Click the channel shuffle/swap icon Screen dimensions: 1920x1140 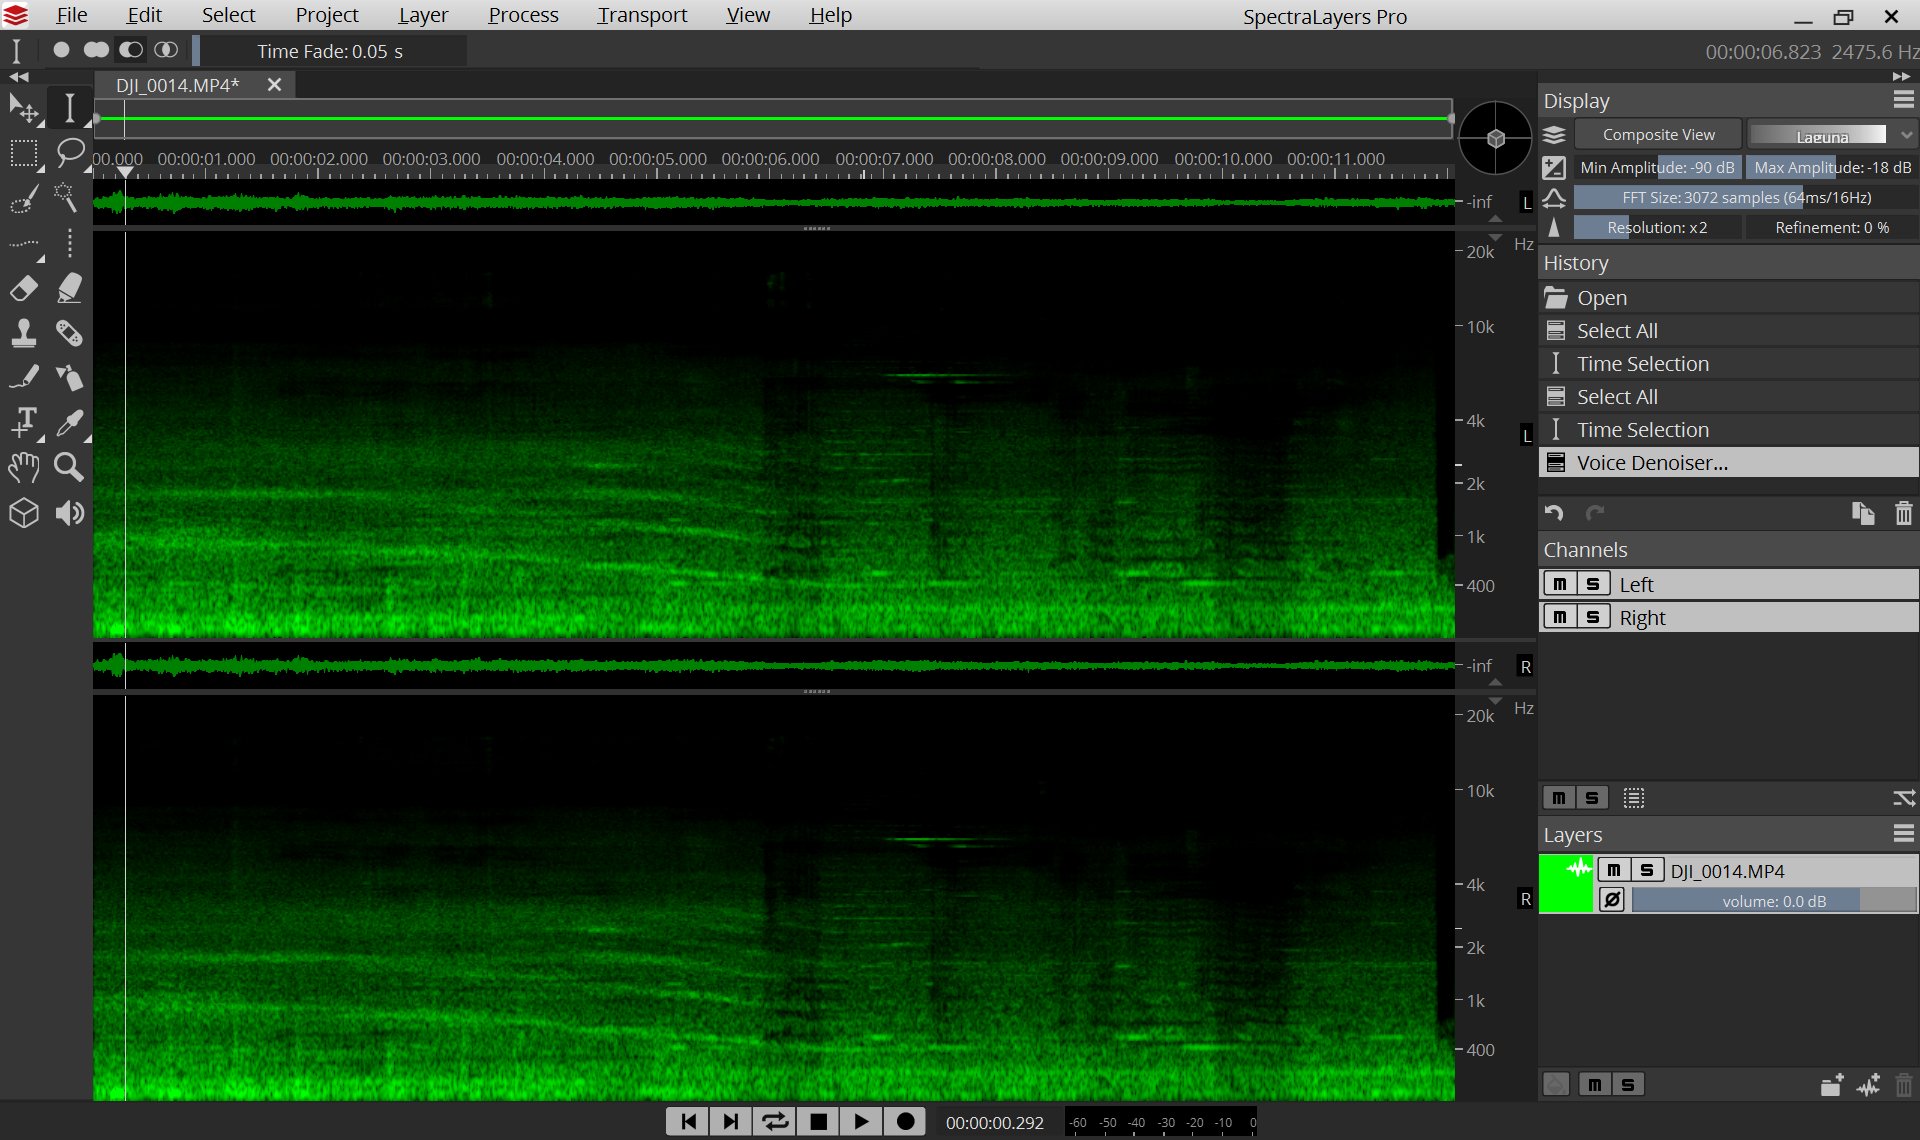point(1904,798)
